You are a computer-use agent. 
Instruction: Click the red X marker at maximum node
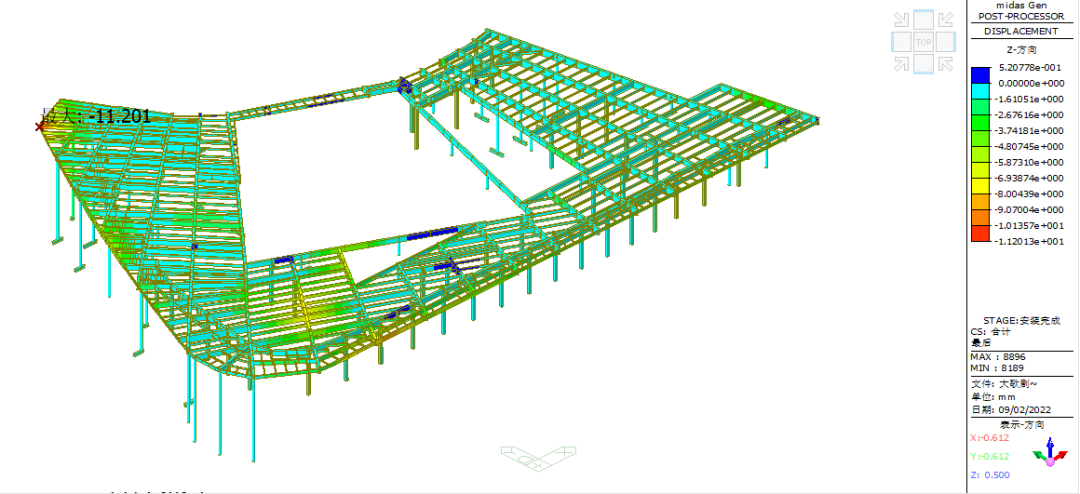tap(40, 126)
